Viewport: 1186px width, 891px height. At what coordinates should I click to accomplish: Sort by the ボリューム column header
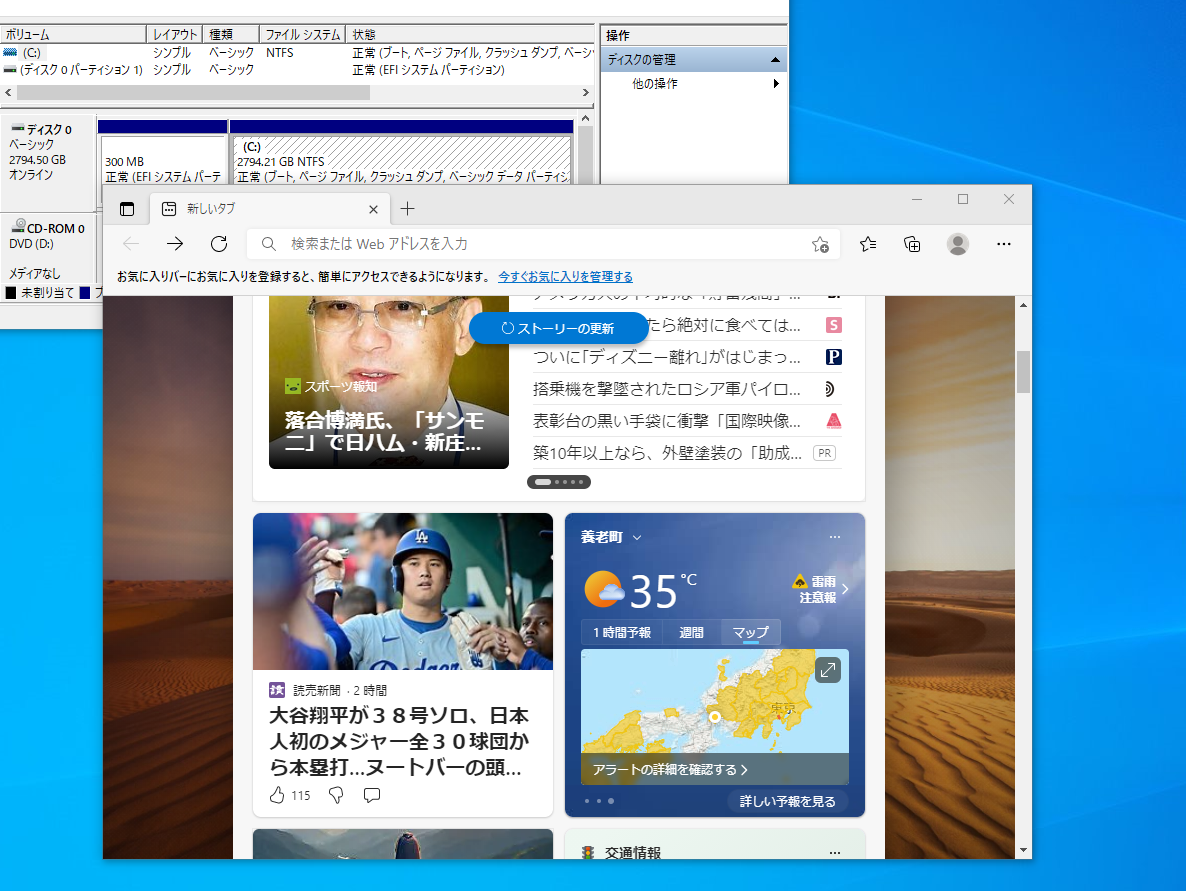(73, 35)
